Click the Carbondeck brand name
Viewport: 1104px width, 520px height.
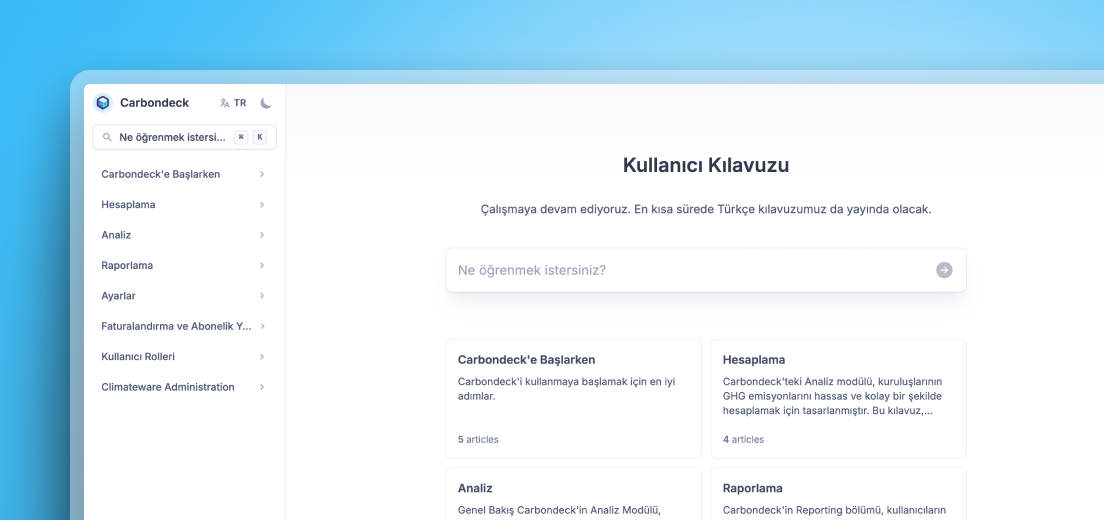pyautogui.click(x=154, y=103)
